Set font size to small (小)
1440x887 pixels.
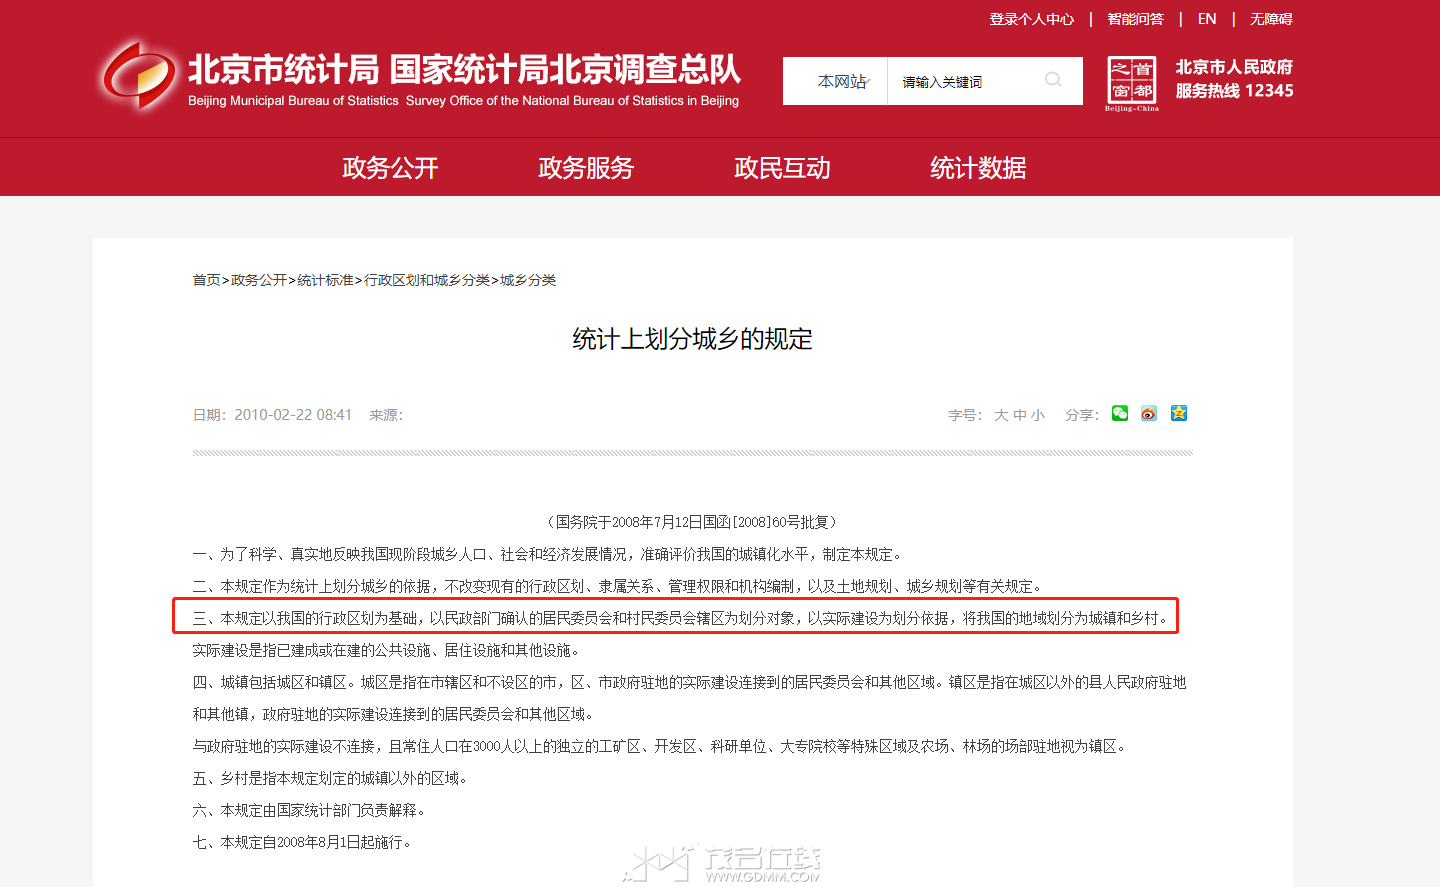coord(1037,415)
